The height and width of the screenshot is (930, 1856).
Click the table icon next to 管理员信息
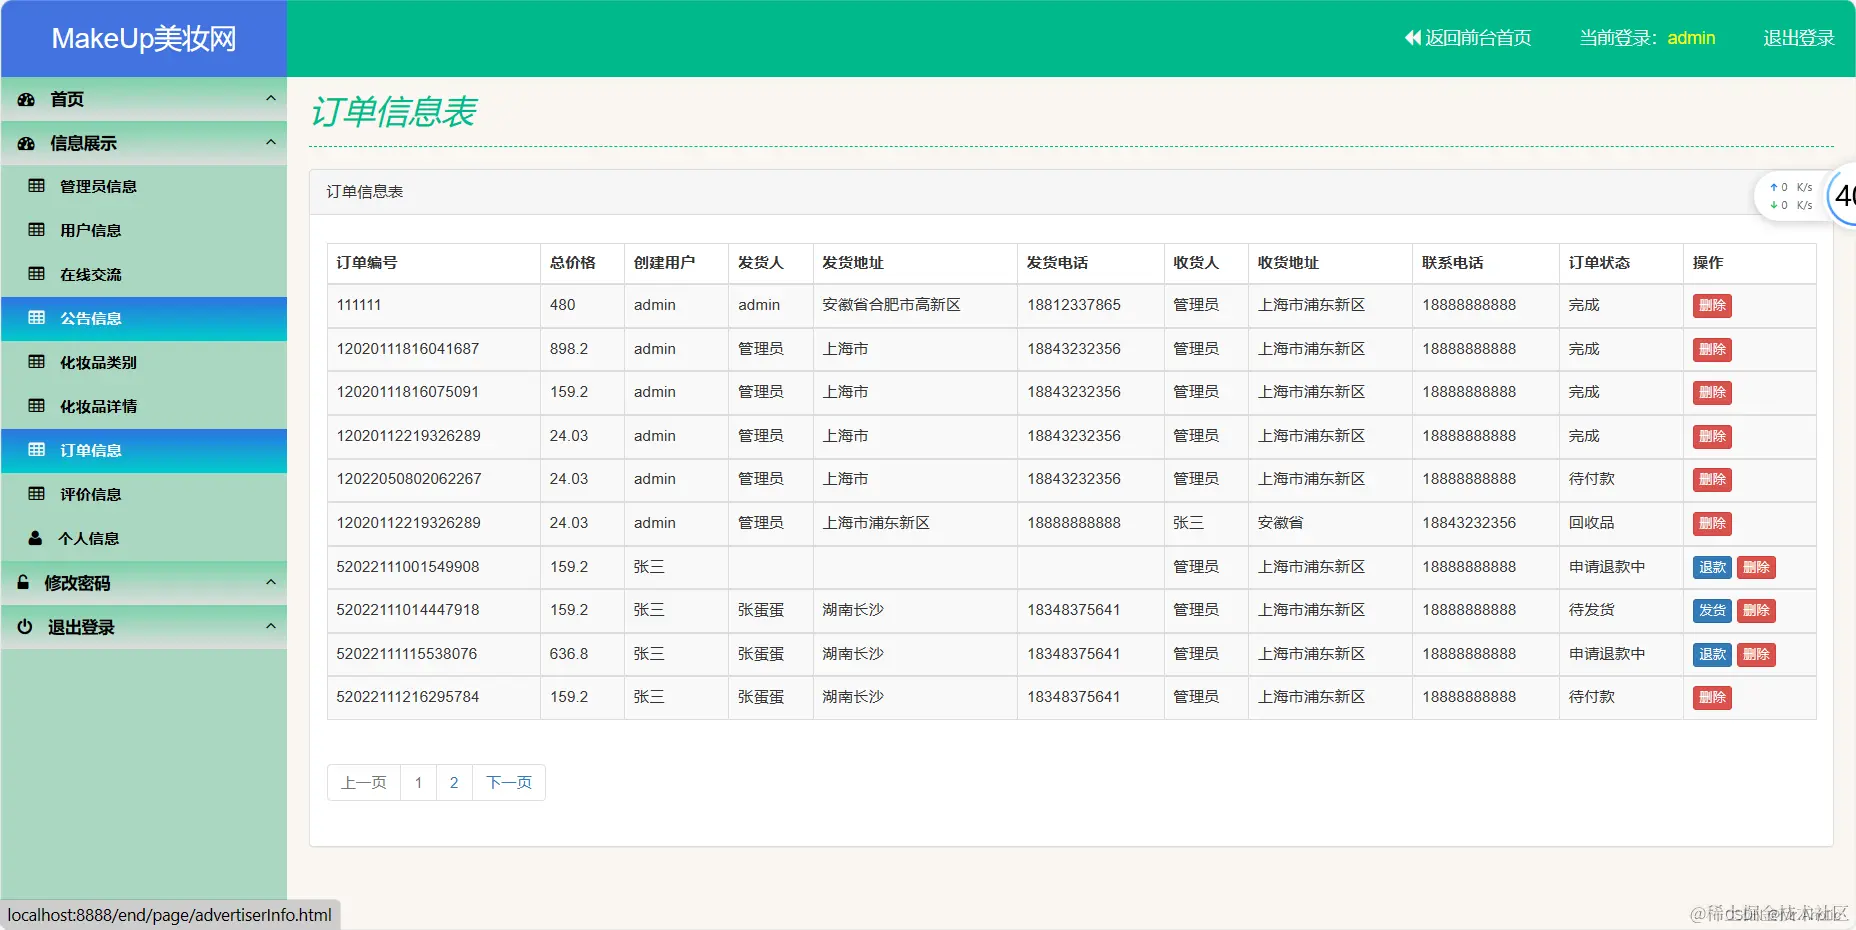pyautogui.click(x=37, y=186)
